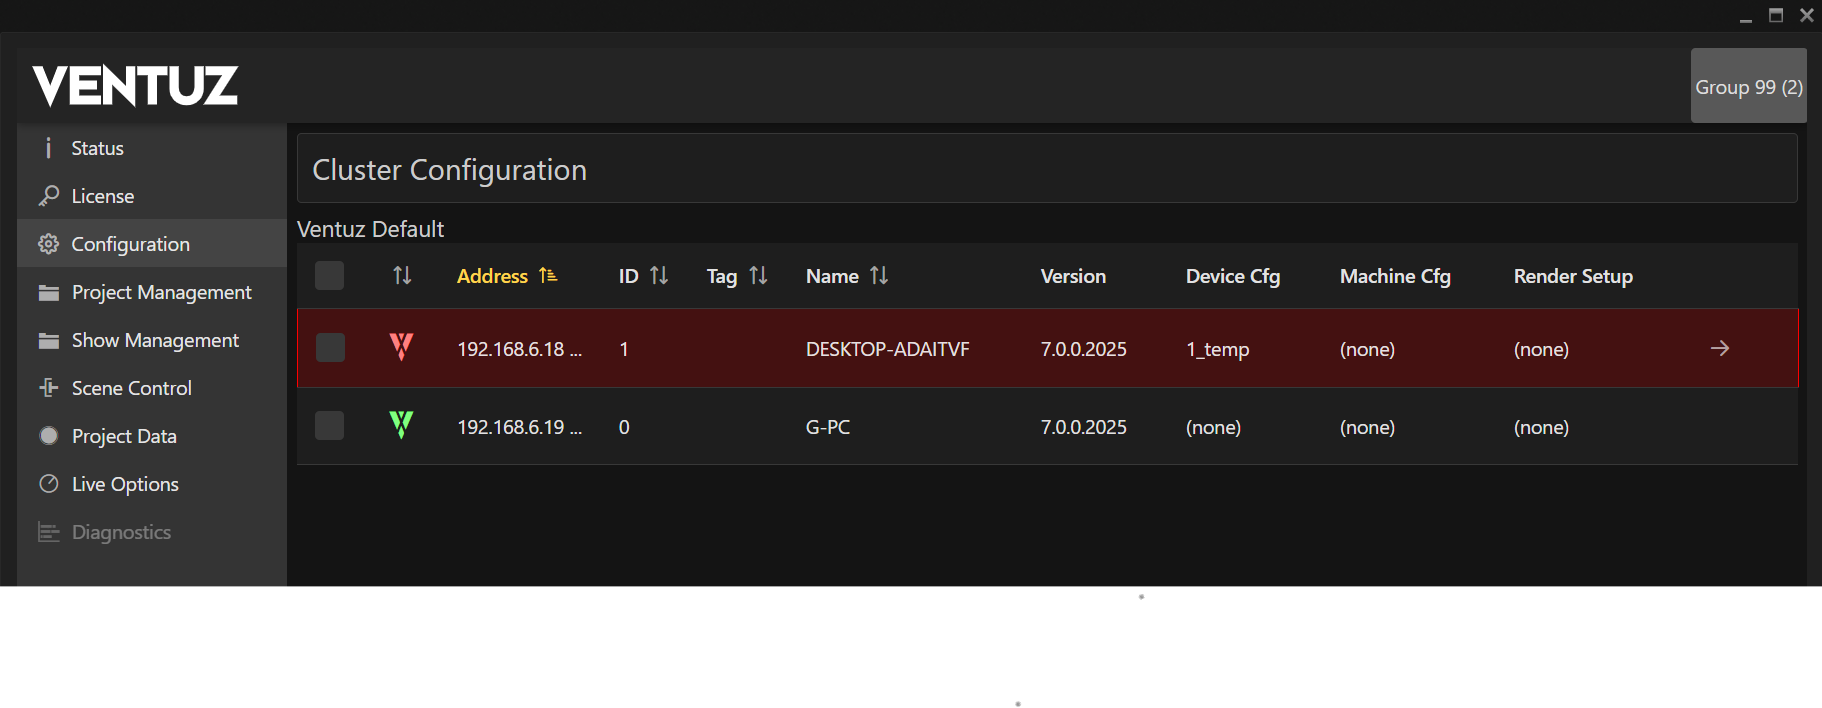
Task: Select the checkbox for the G-PC machine
Action: (329, 426)
